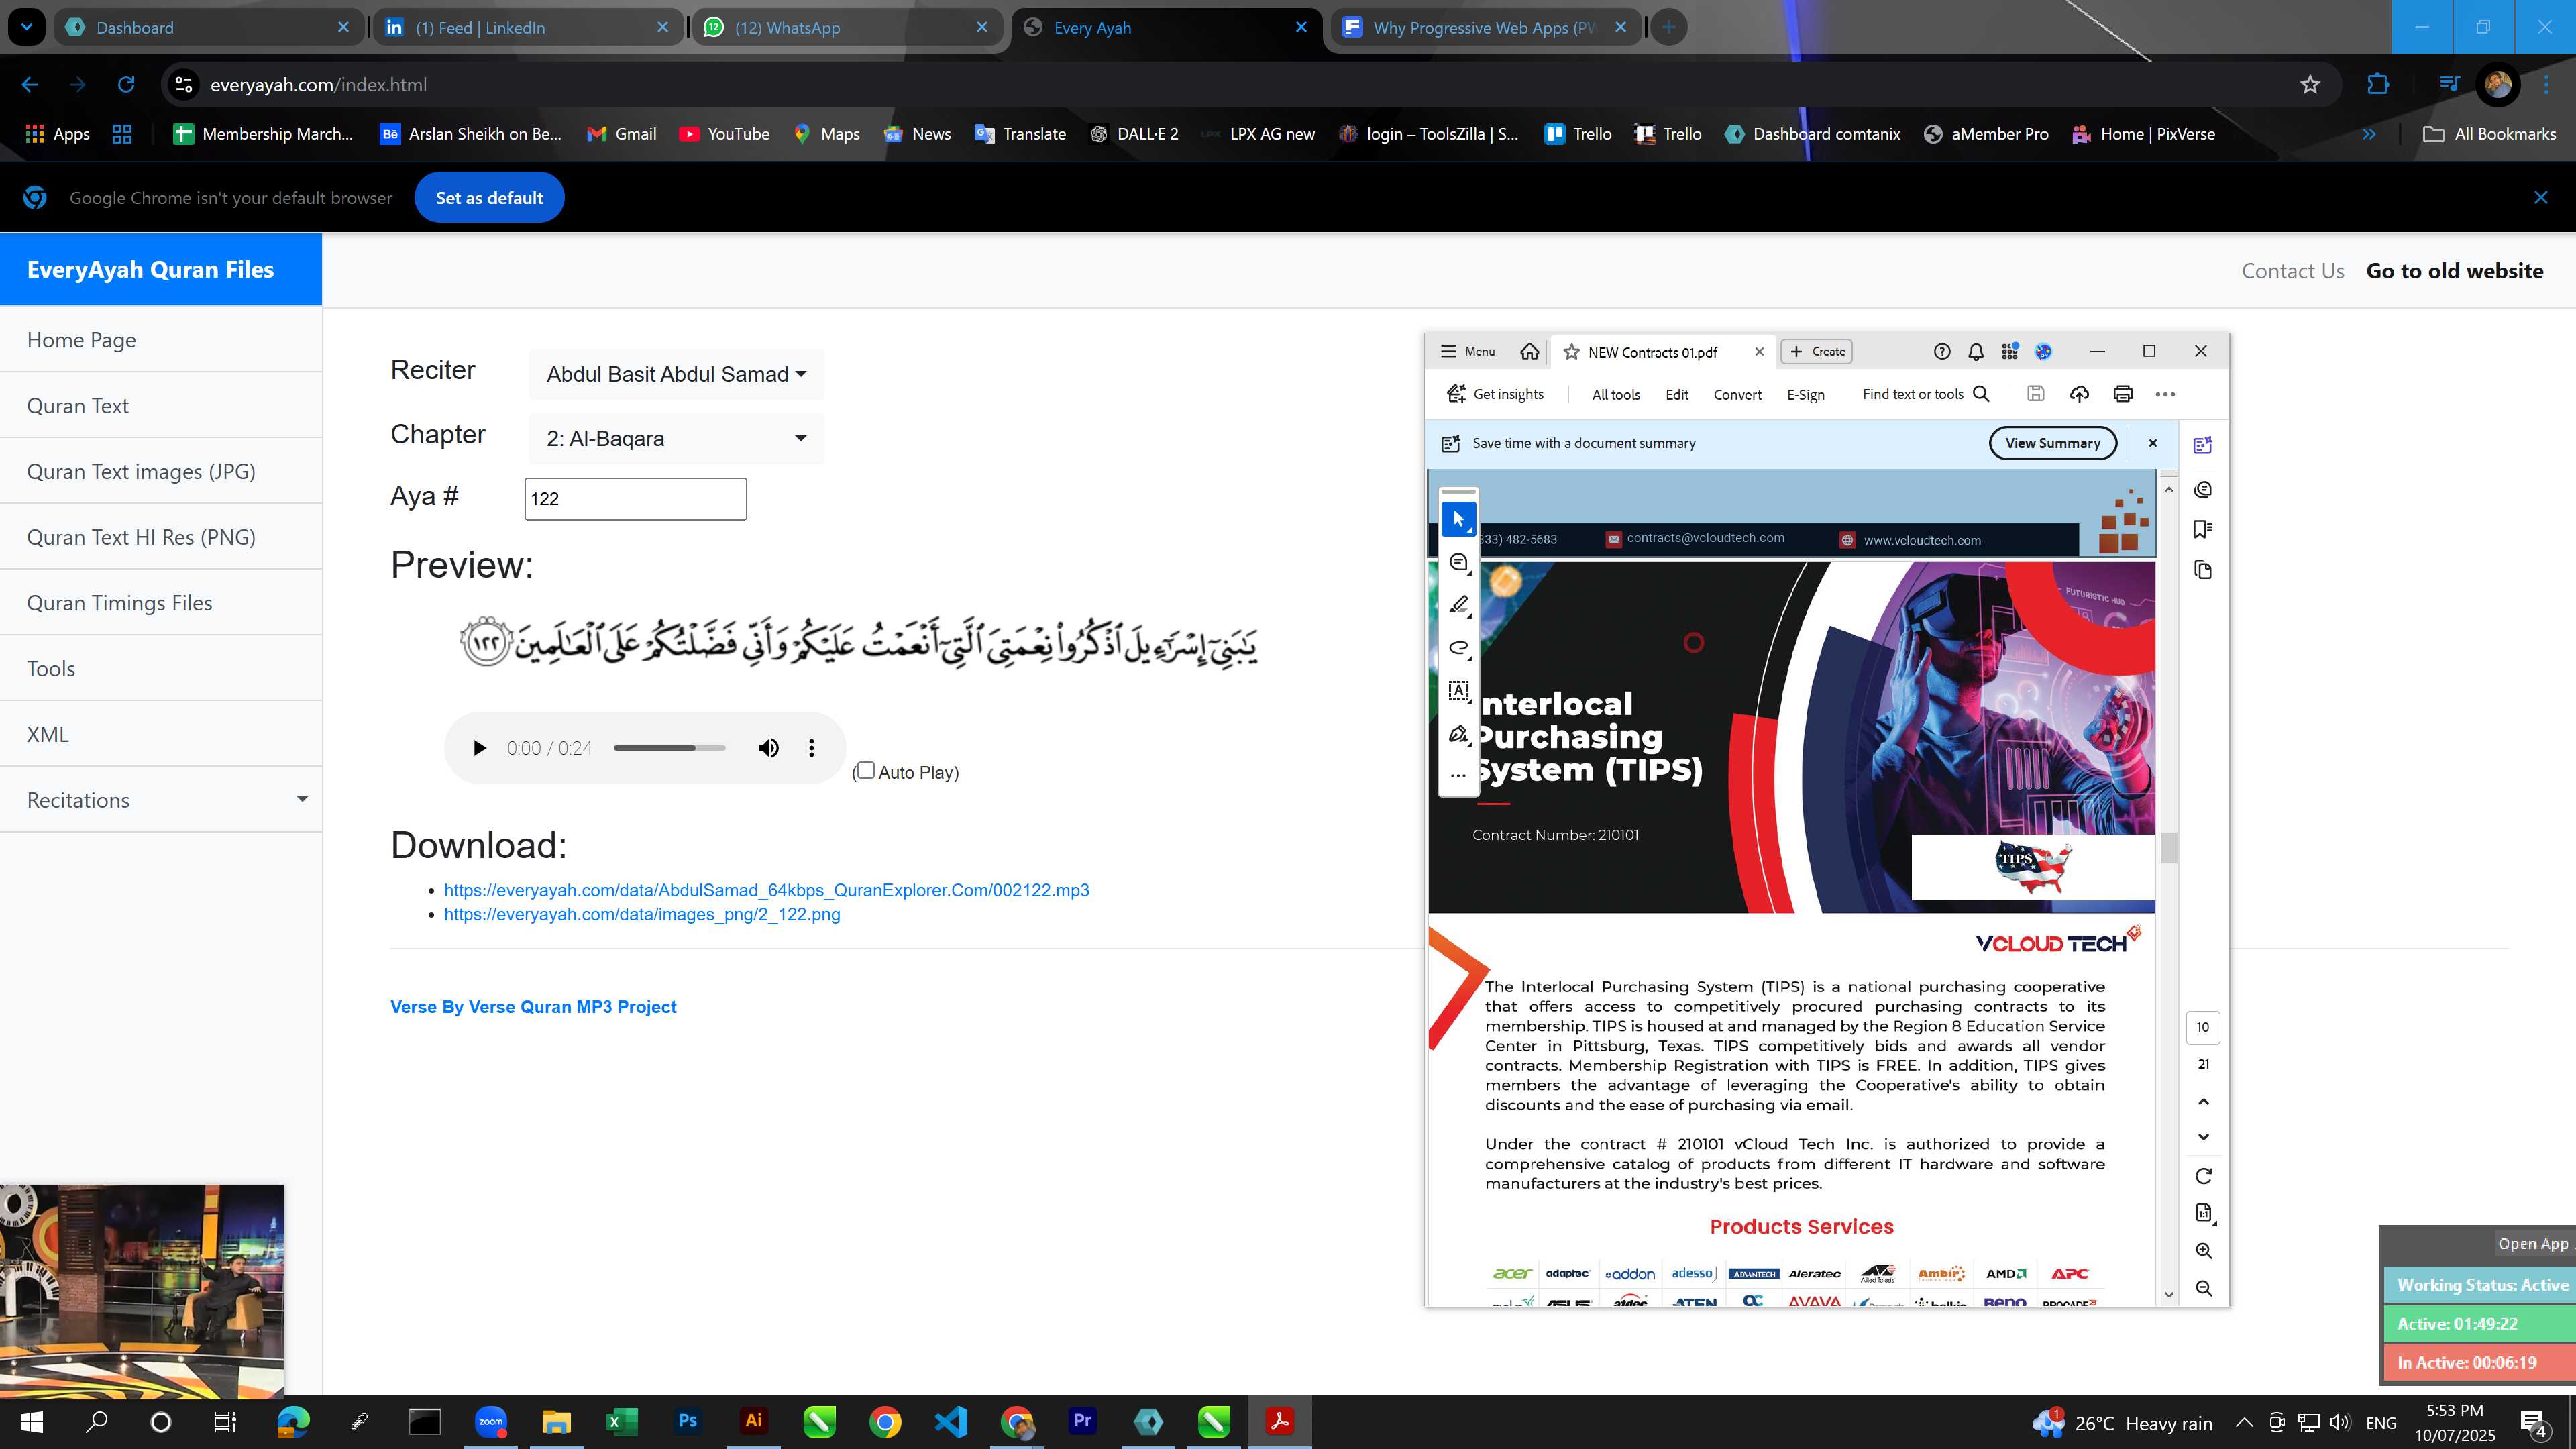This screenshot has width=2576, height=1449.
Task: Pick the highlighter pen tool in Acrobat
Action: pos(1459,605)
